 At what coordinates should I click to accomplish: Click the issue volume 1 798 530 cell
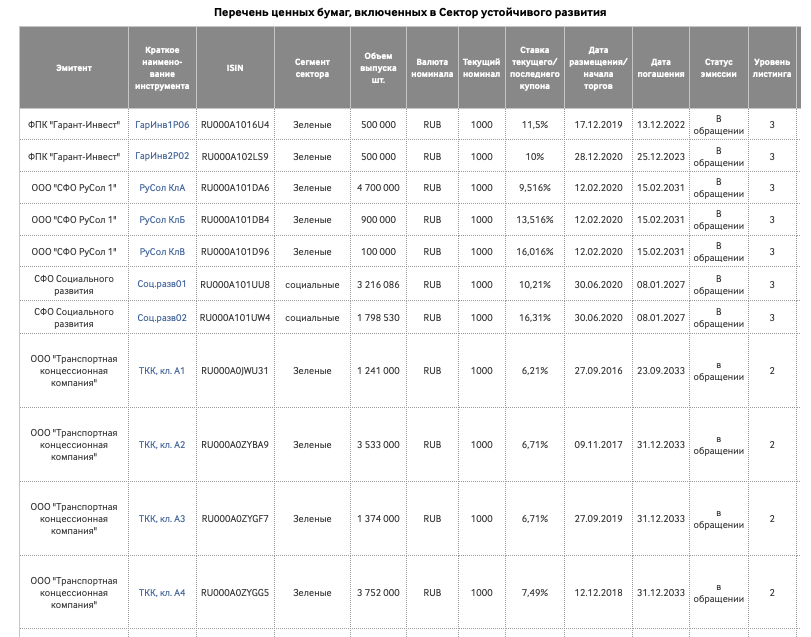pos(378,317)
